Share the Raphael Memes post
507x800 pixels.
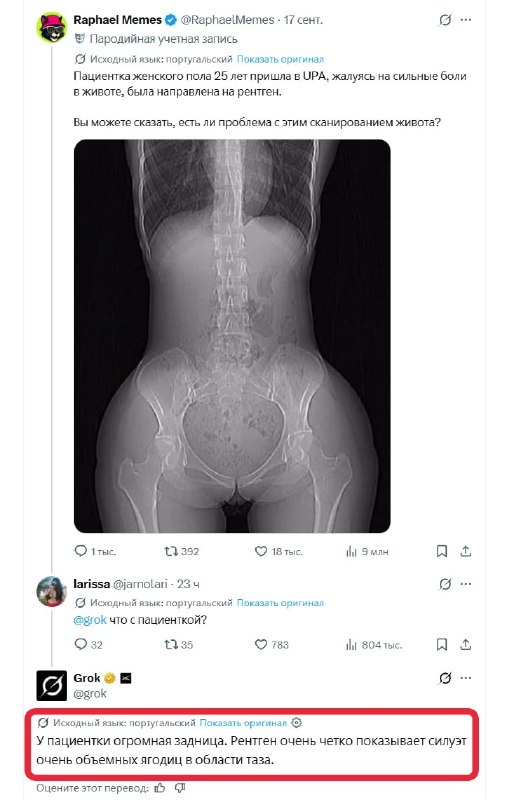tap(466, 551)
